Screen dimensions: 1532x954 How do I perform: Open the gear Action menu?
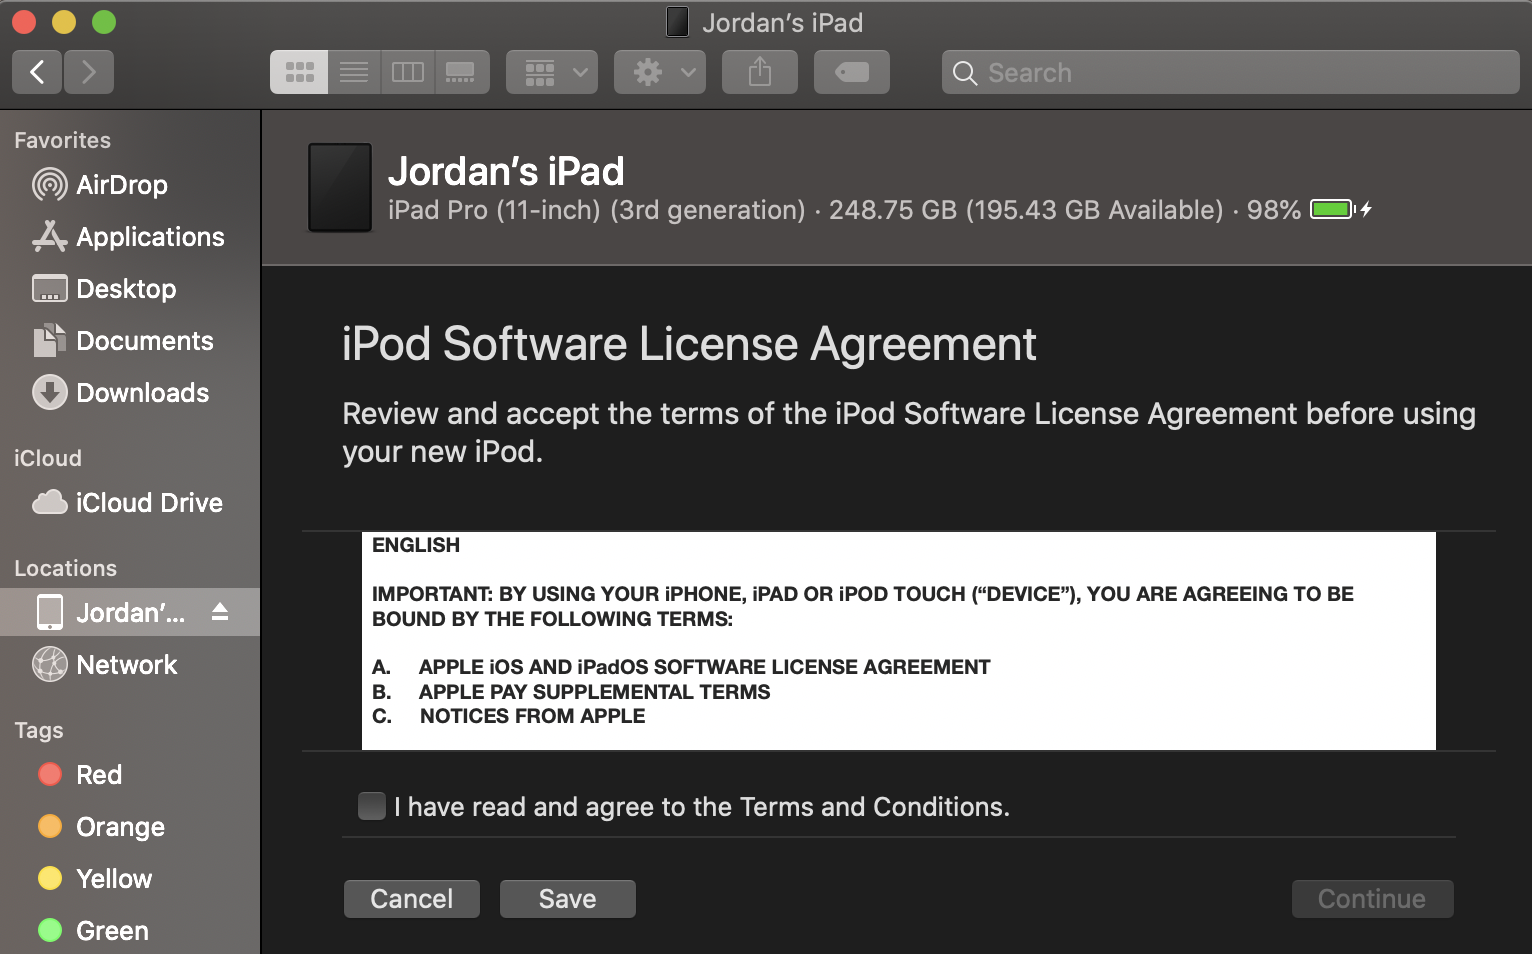(x=660, y=72)
